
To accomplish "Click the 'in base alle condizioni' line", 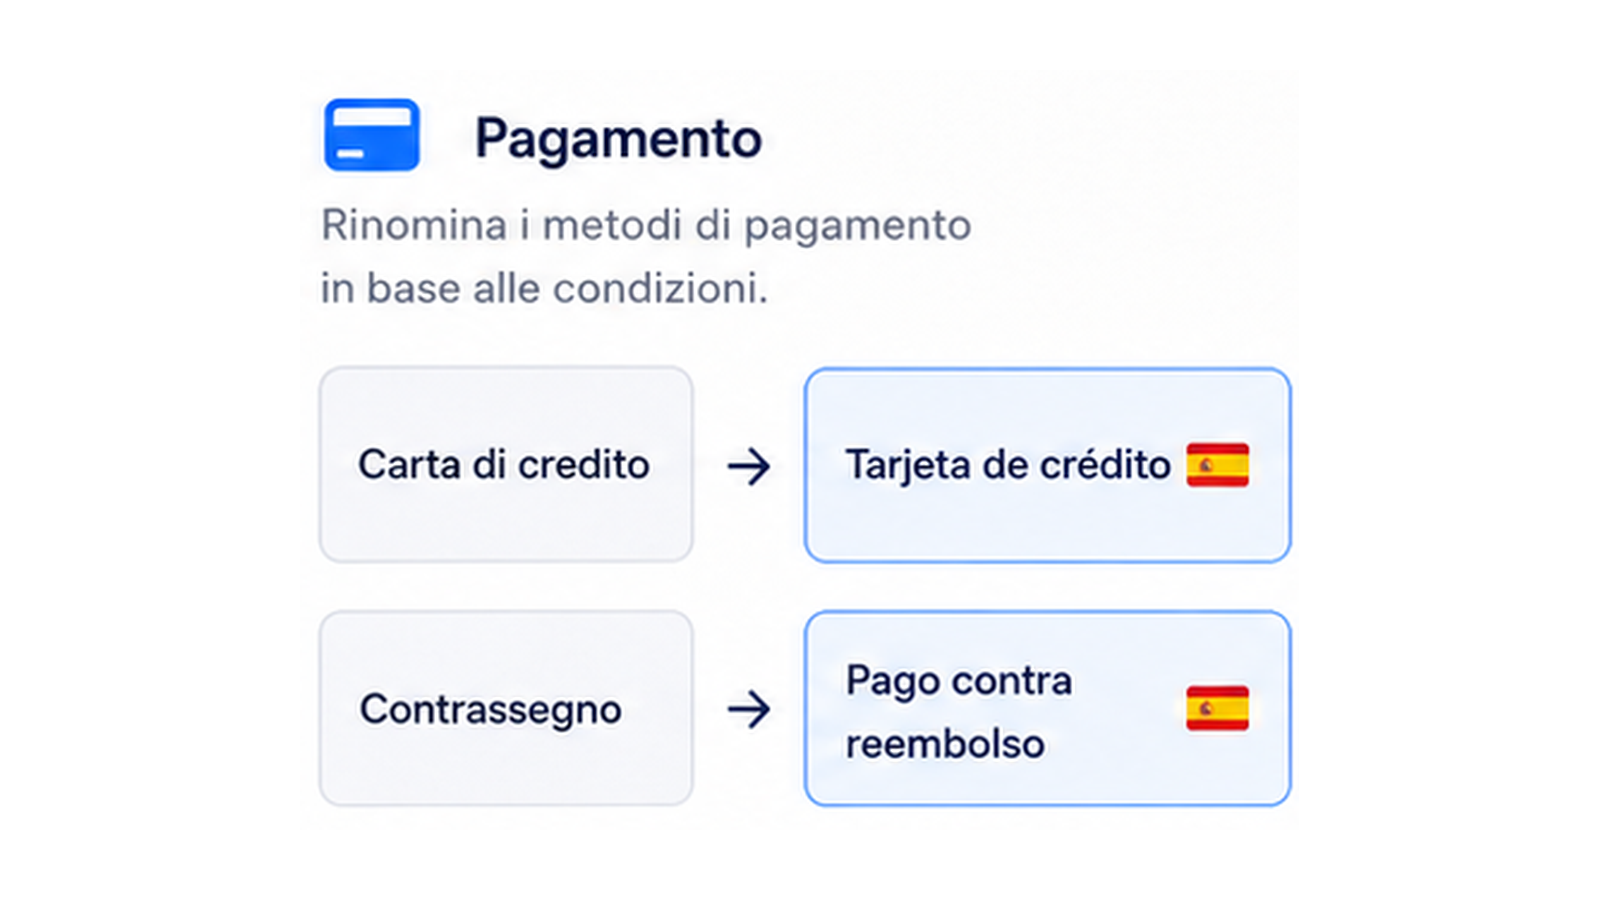I will pyautogui.click(x=544, y=288).
